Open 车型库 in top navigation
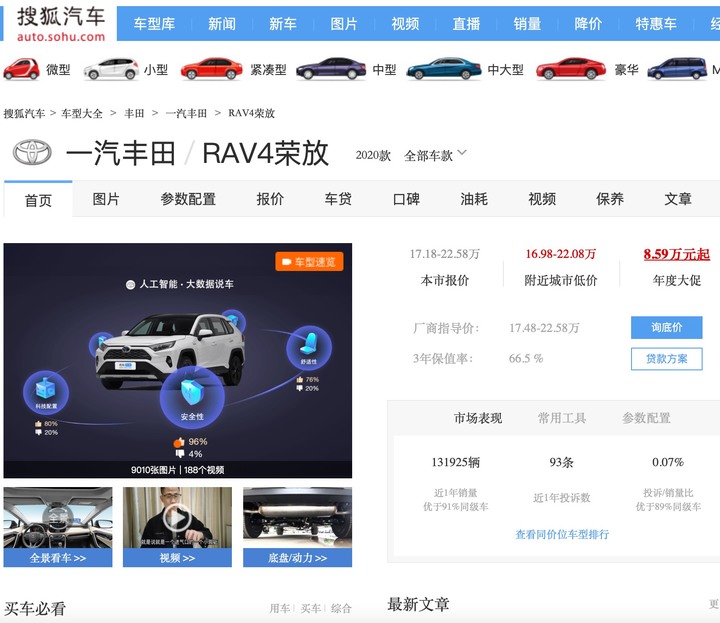This screenshot has height=623, width=720. pyautogui.click(x=154, y=24)
